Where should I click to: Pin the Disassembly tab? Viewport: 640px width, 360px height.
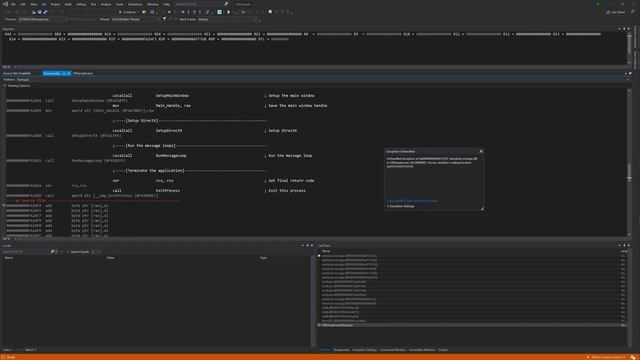(x=64, y=73)
